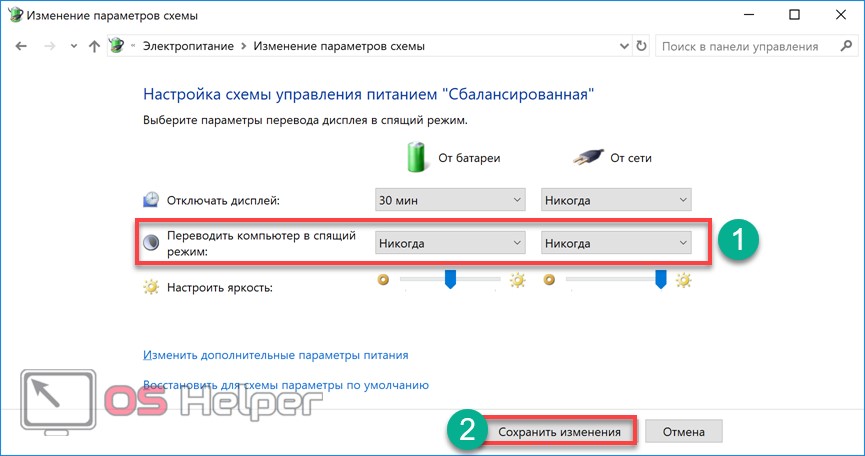Click the От батареи column label
865x456 pixels.
coord(469,158)
